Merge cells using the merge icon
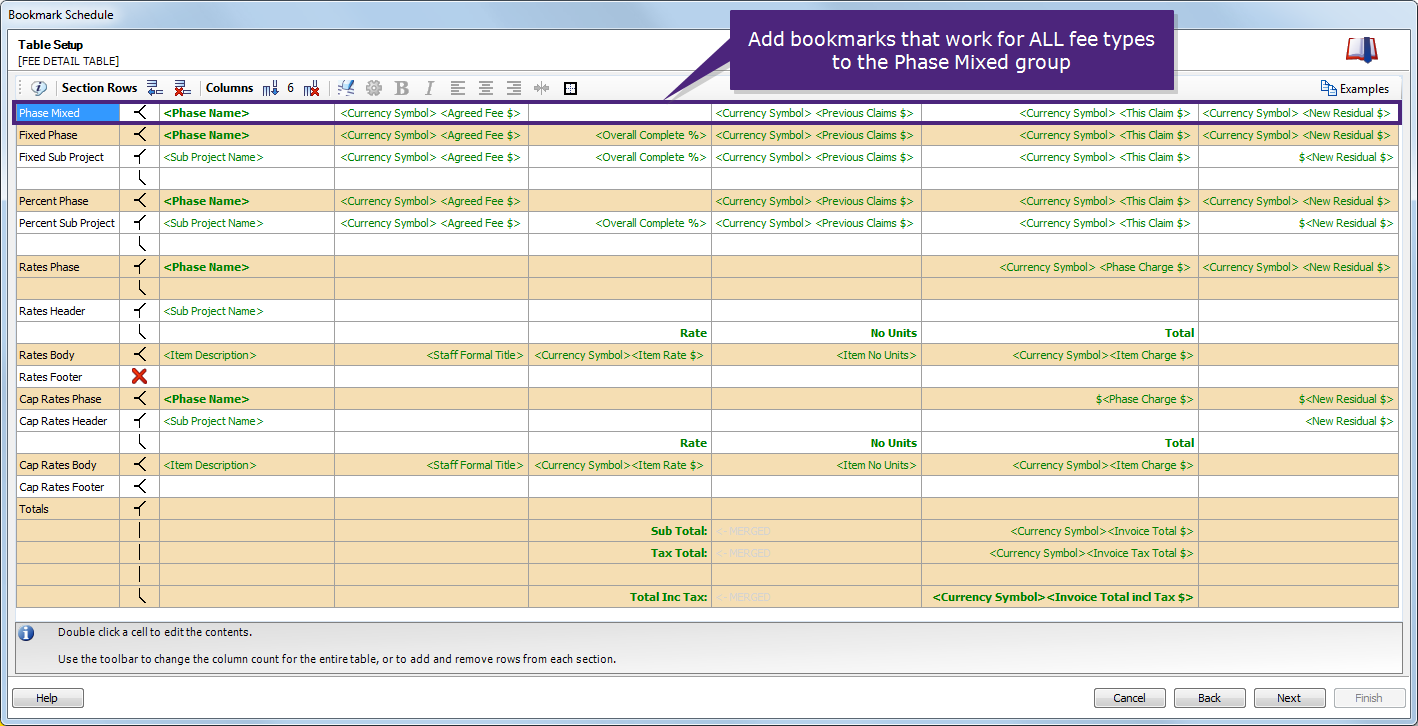 541,88
